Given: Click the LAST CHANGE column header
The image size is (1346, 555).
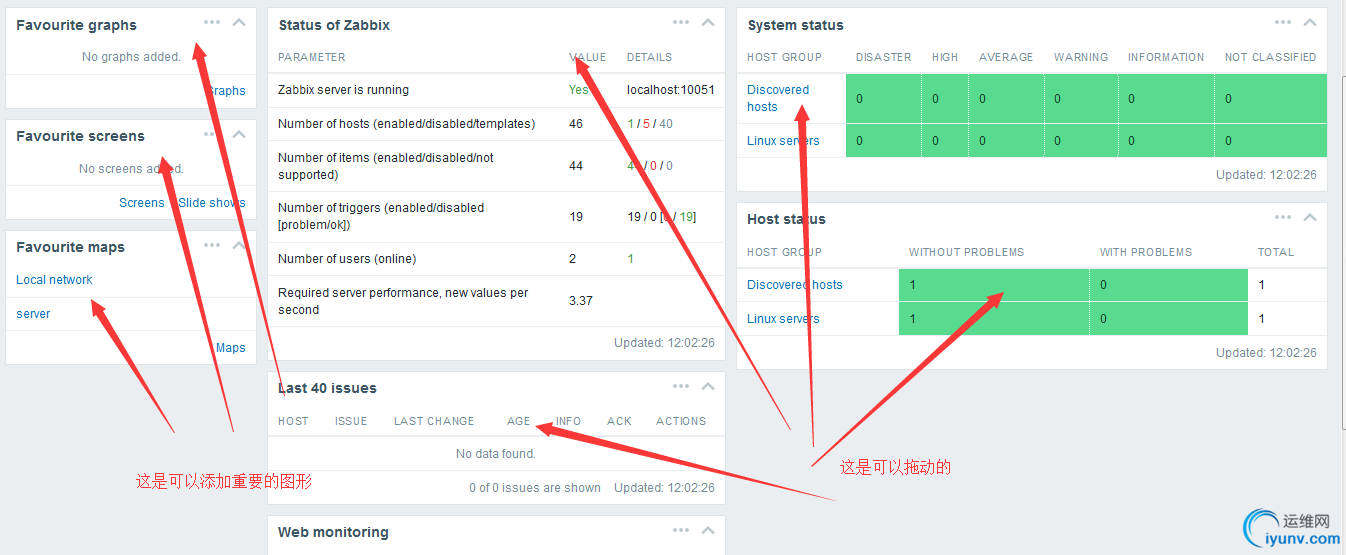Looking at the screenshot, I should coord(434,422).
